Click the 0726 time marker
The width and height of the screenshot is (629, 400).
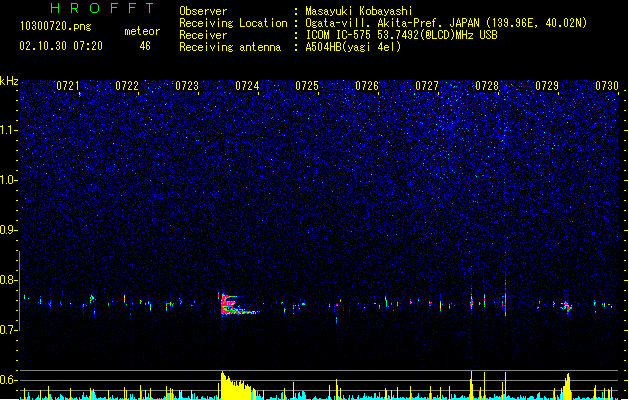coord(367,86)
